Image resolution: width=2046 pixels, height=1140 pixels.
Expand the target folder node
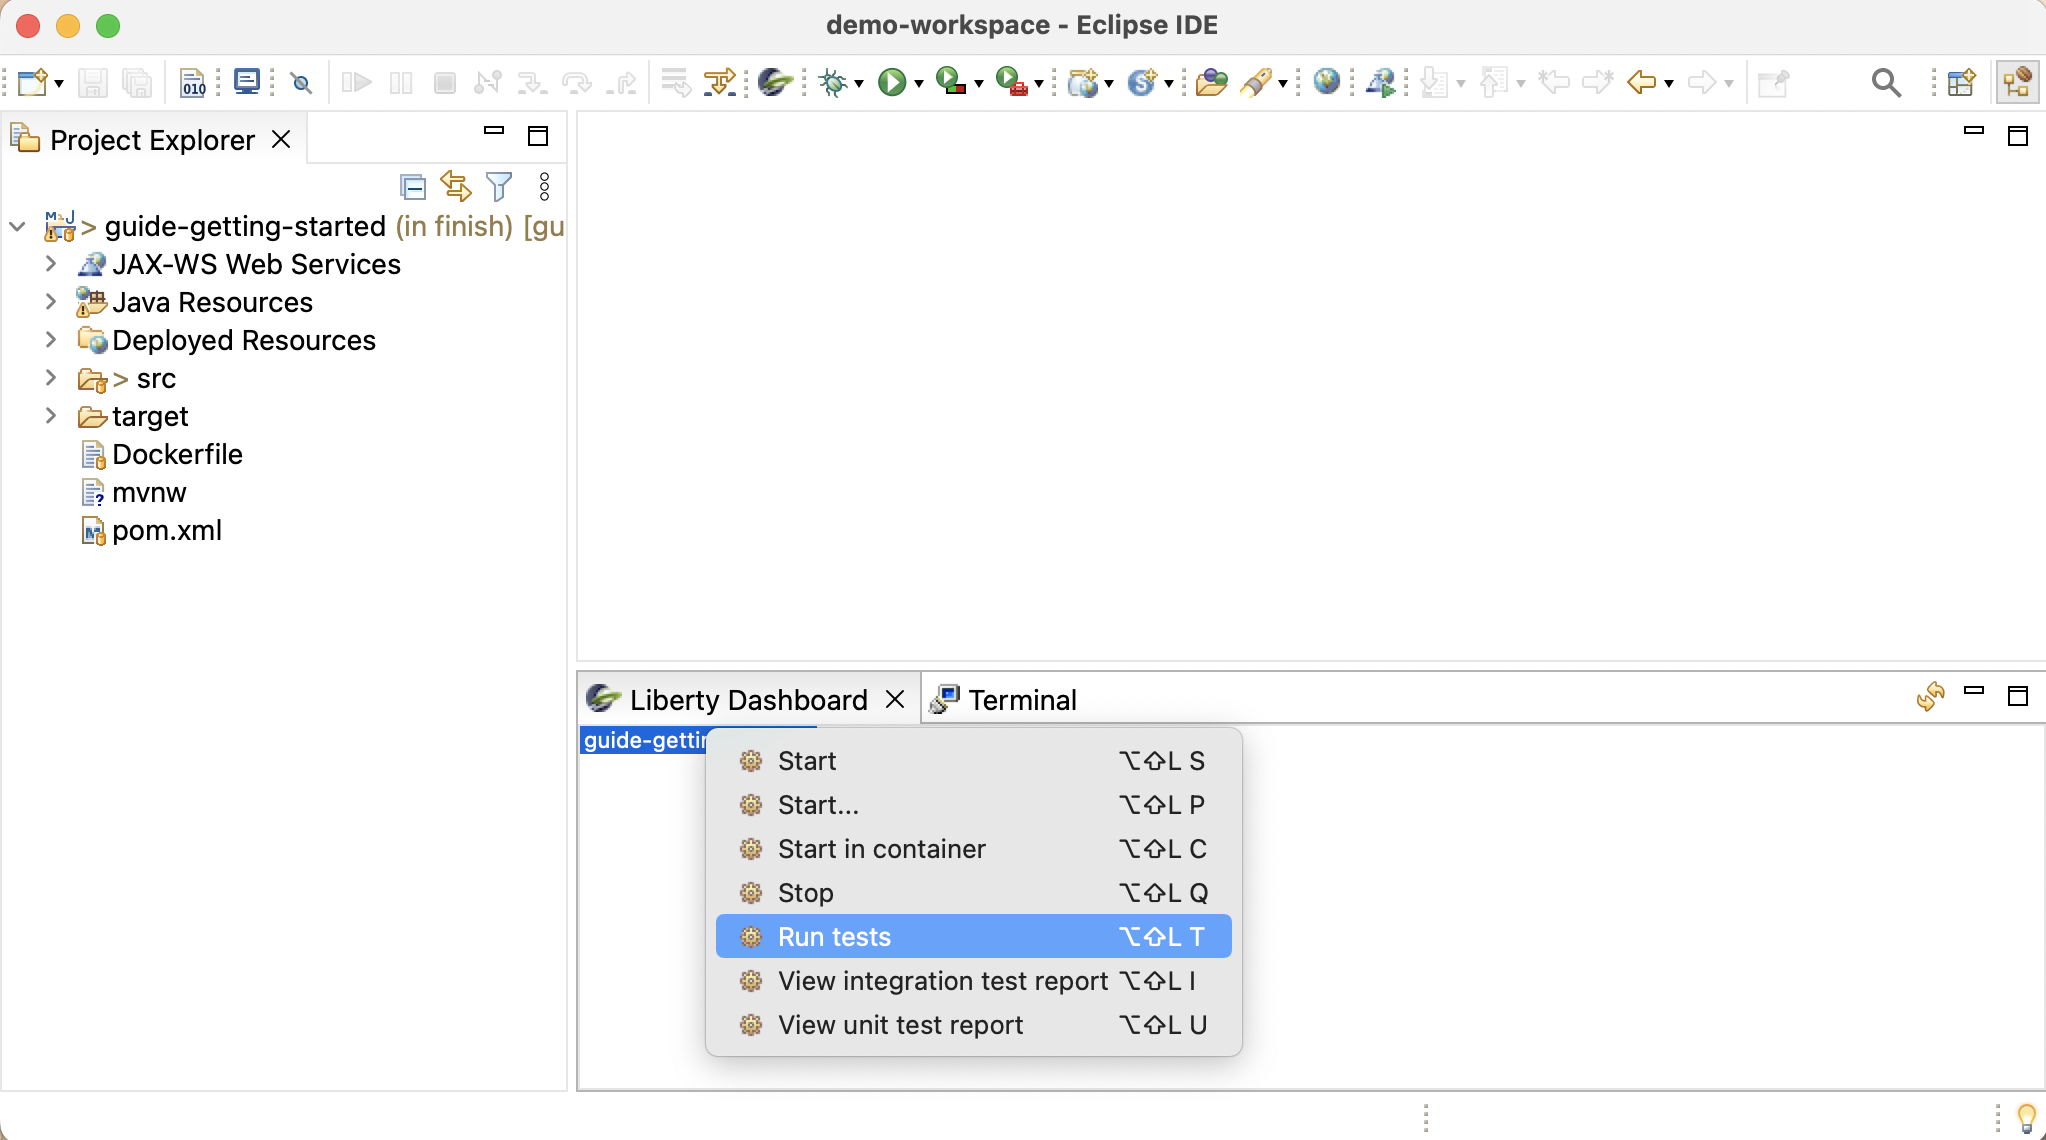(x=51, y=416)
